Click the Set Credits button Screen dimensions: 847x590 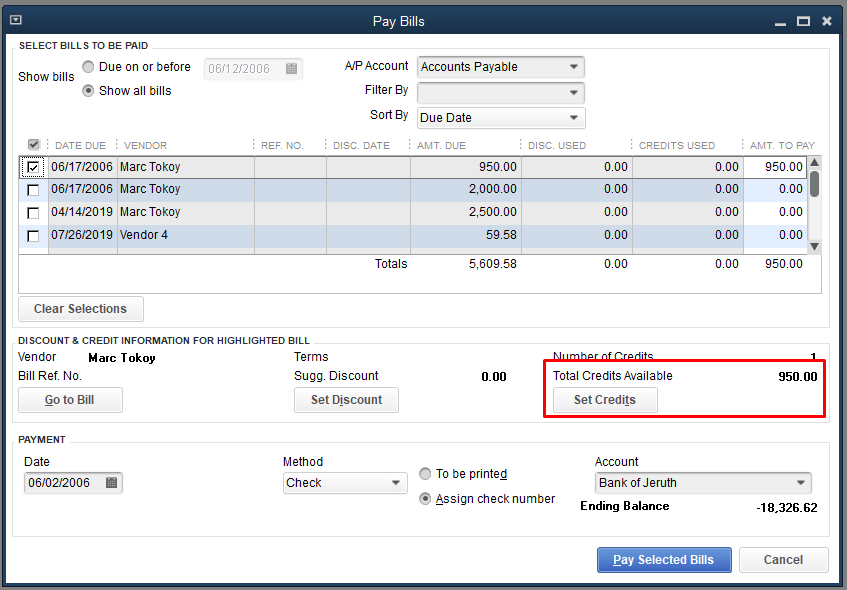(605, 400)
